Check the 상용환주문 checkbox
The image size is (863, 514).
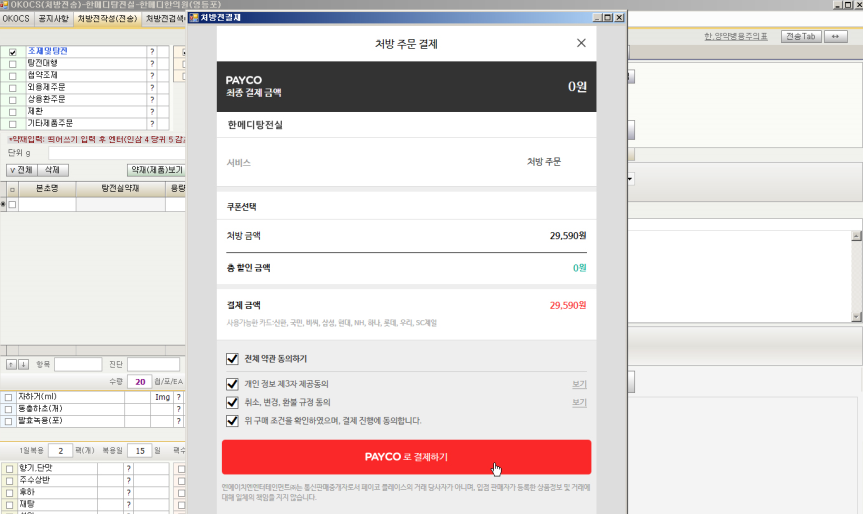click(13, 100)
